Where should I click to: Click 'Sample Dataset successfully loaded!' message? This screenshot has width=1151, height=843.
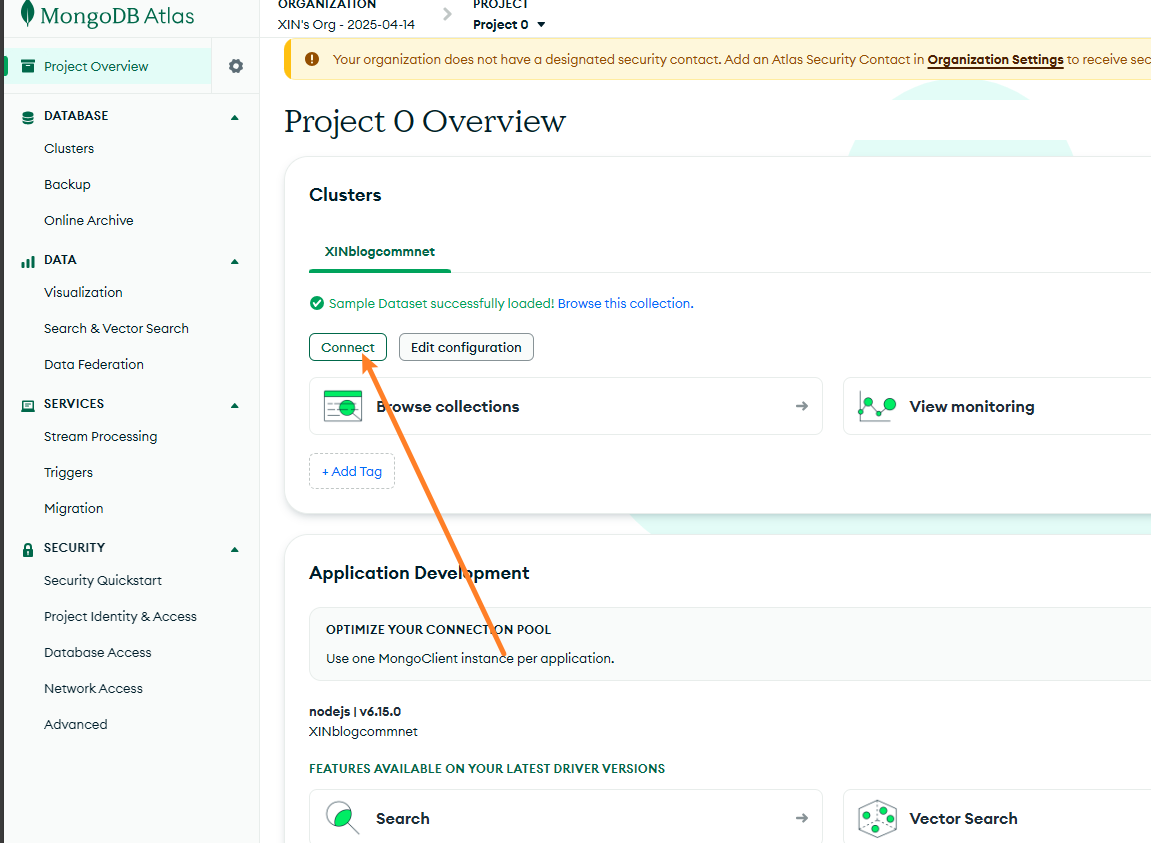tap(441, 303)
